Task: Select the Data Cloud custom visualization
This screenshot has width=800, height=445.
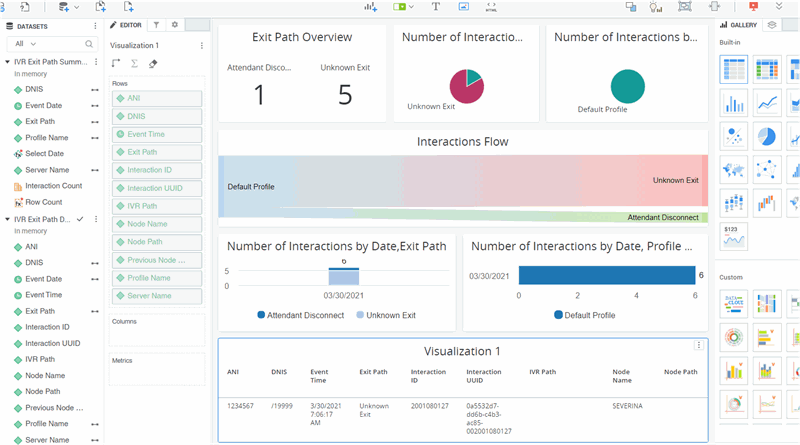Action: [733, 303]
